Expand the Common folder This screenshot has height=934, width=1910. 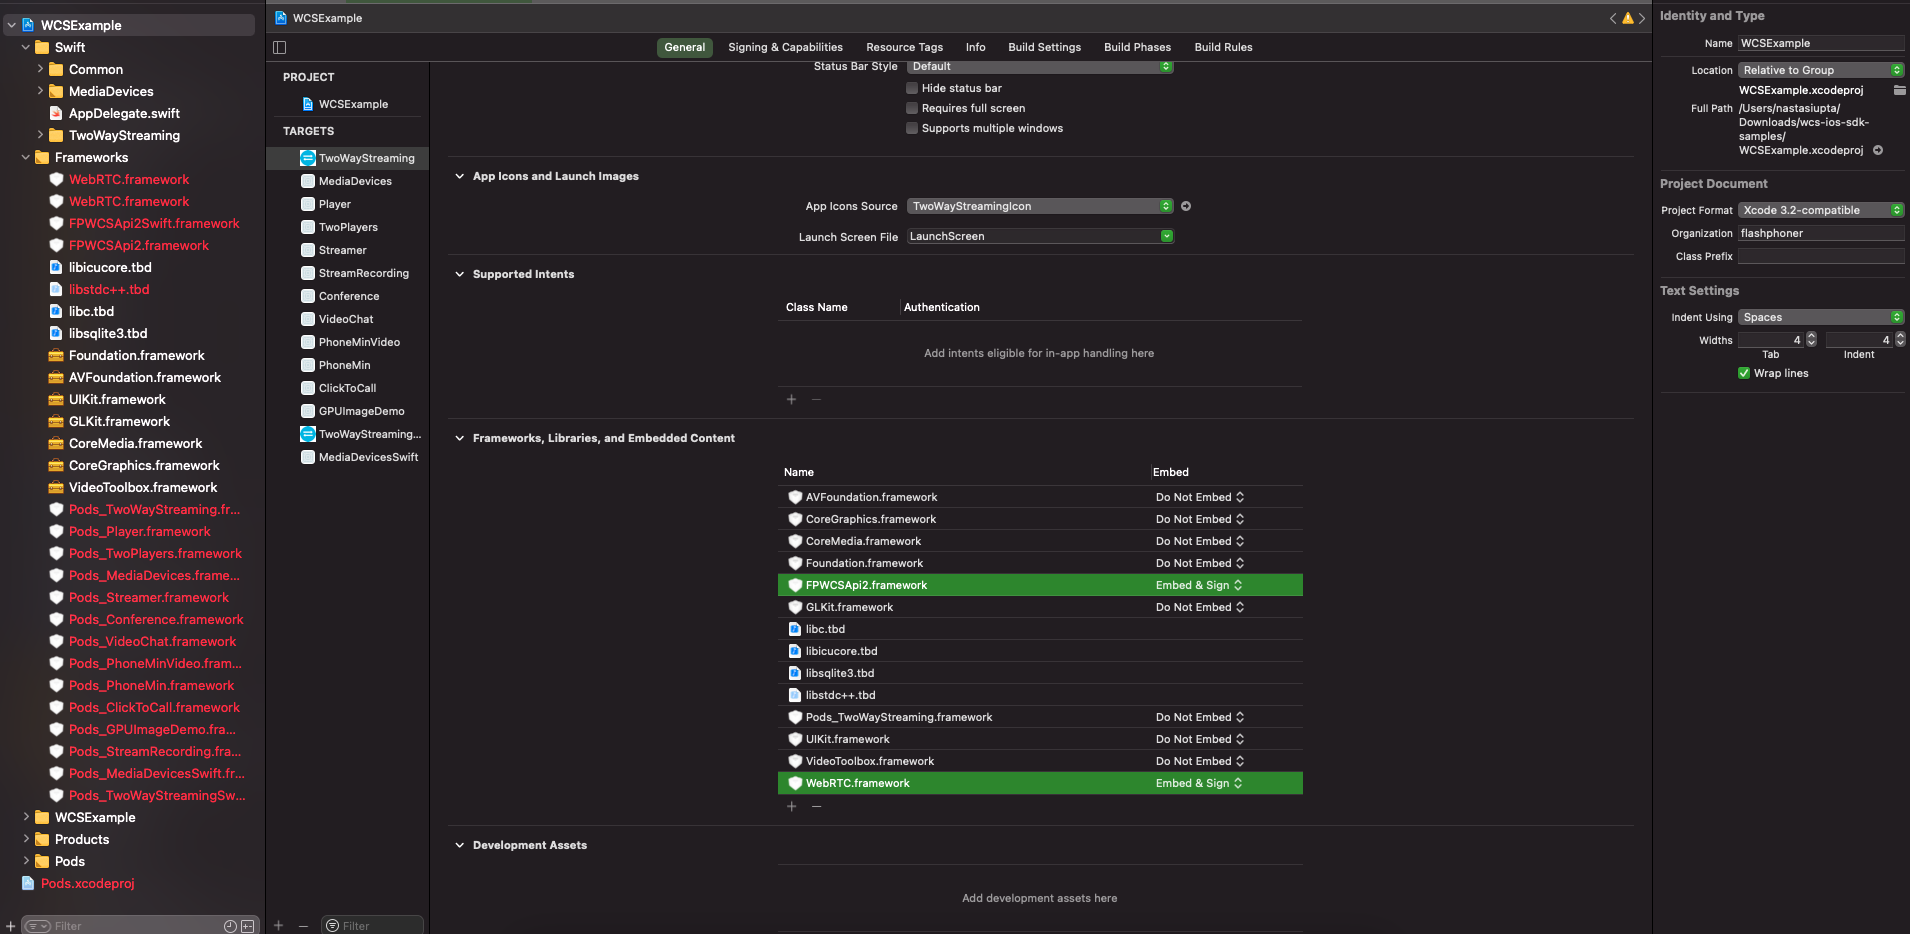pyautogui.click(x=40, y=69)
